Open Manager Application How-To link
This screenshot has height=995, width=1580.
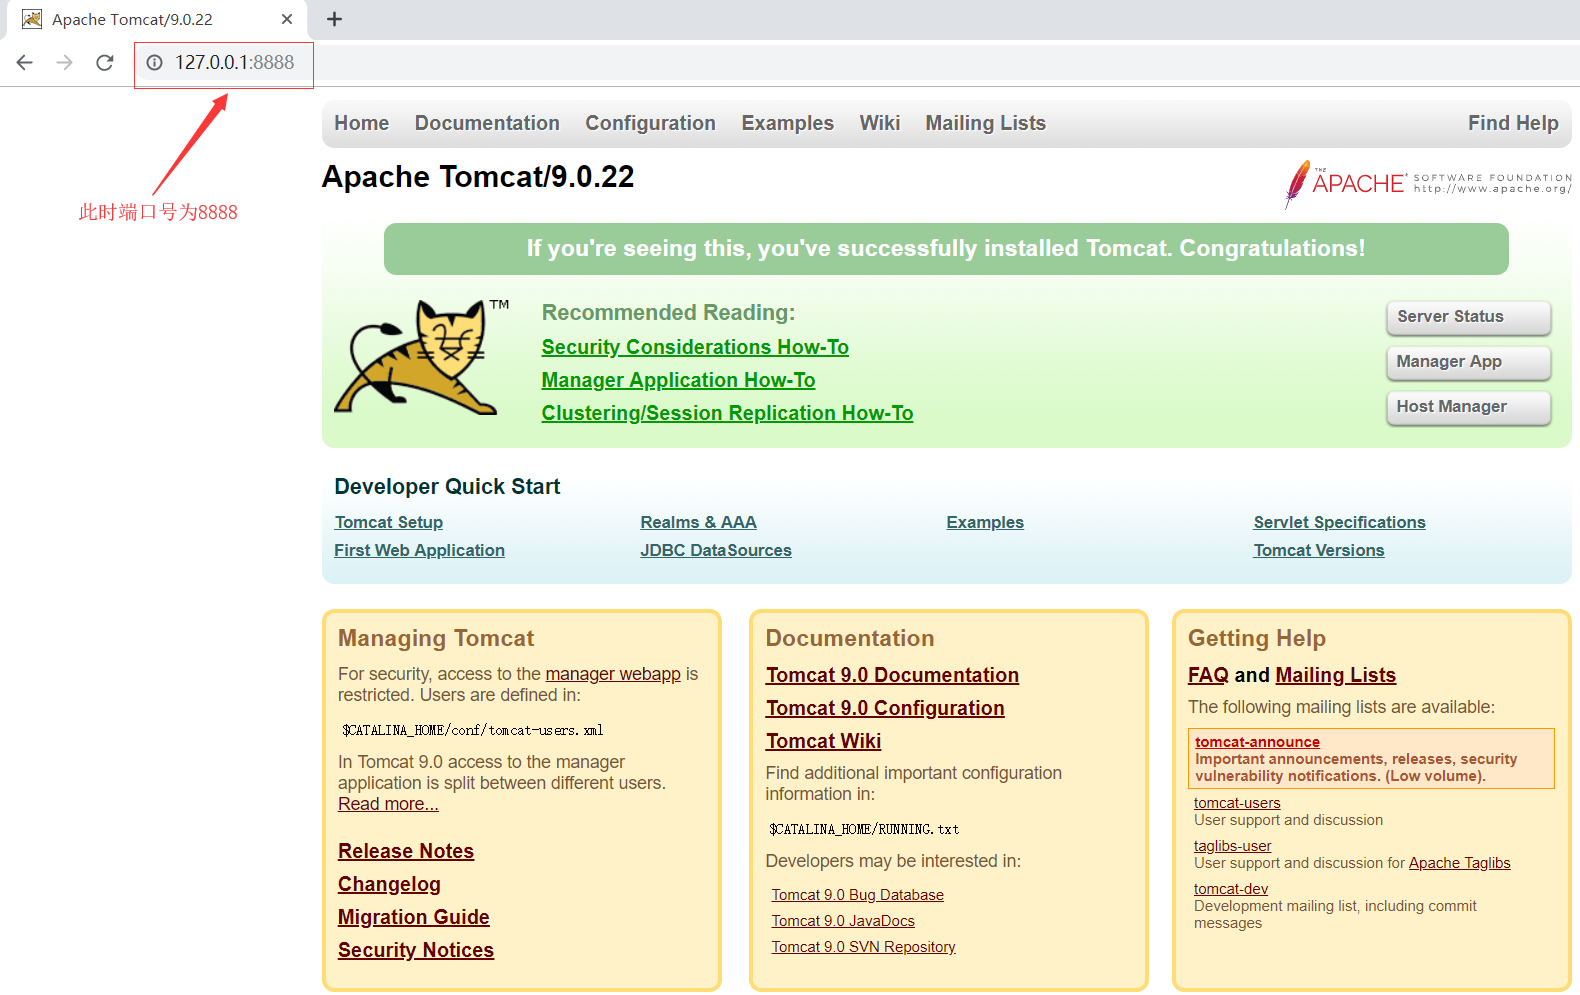(x=678, y=380)
